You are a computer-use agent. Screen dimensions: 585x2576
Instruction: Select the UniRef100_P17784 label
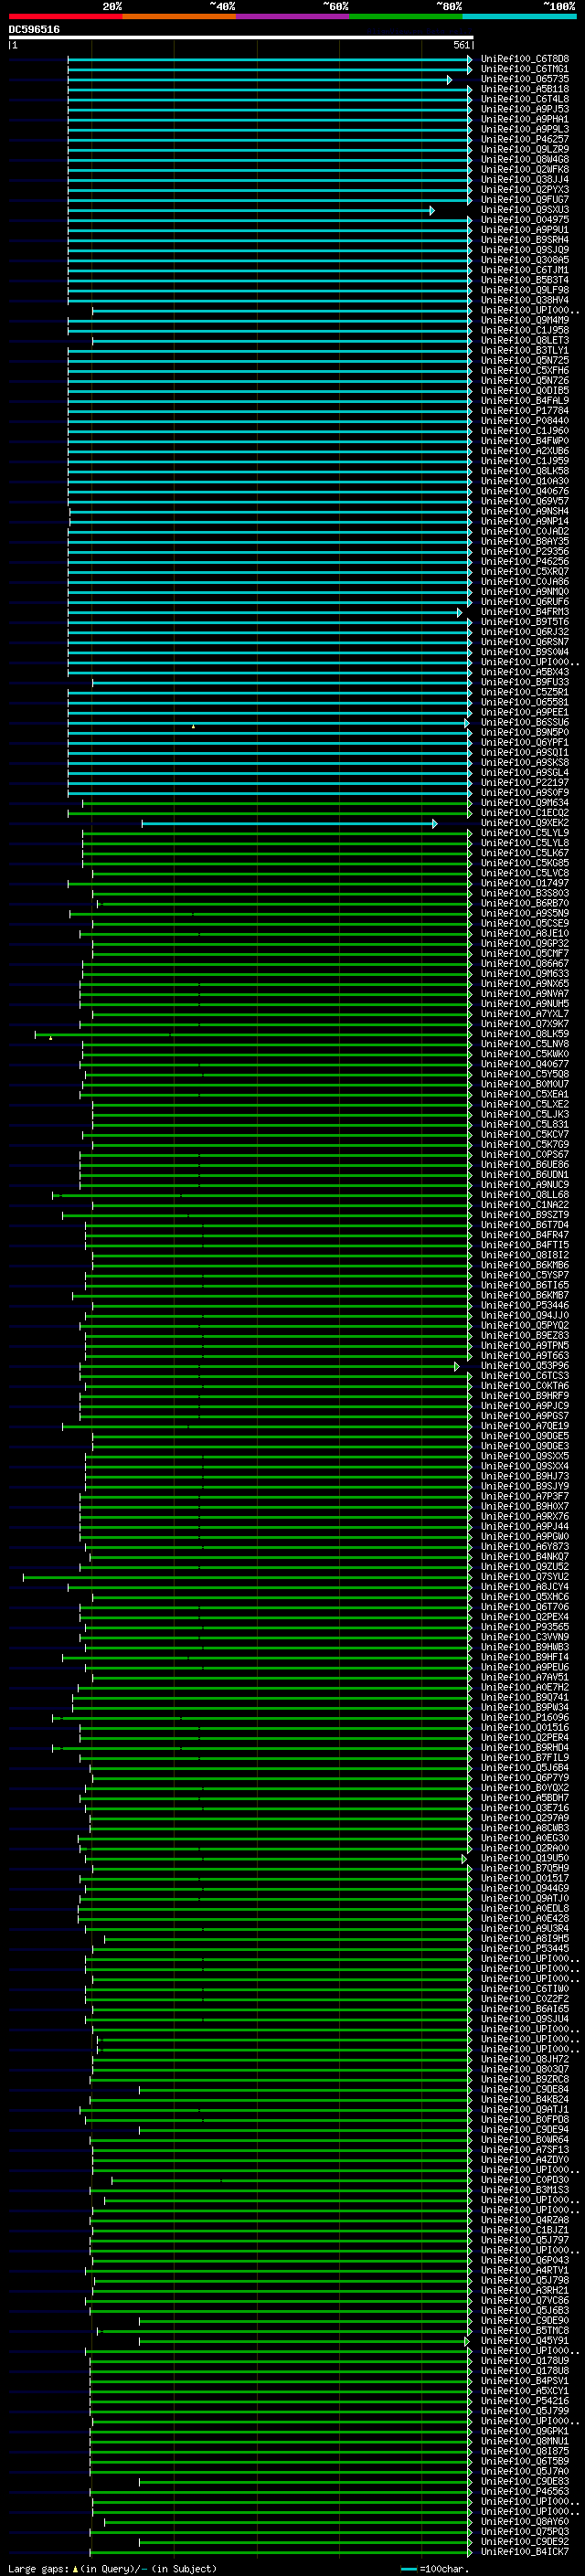click(x=524, y=411)
